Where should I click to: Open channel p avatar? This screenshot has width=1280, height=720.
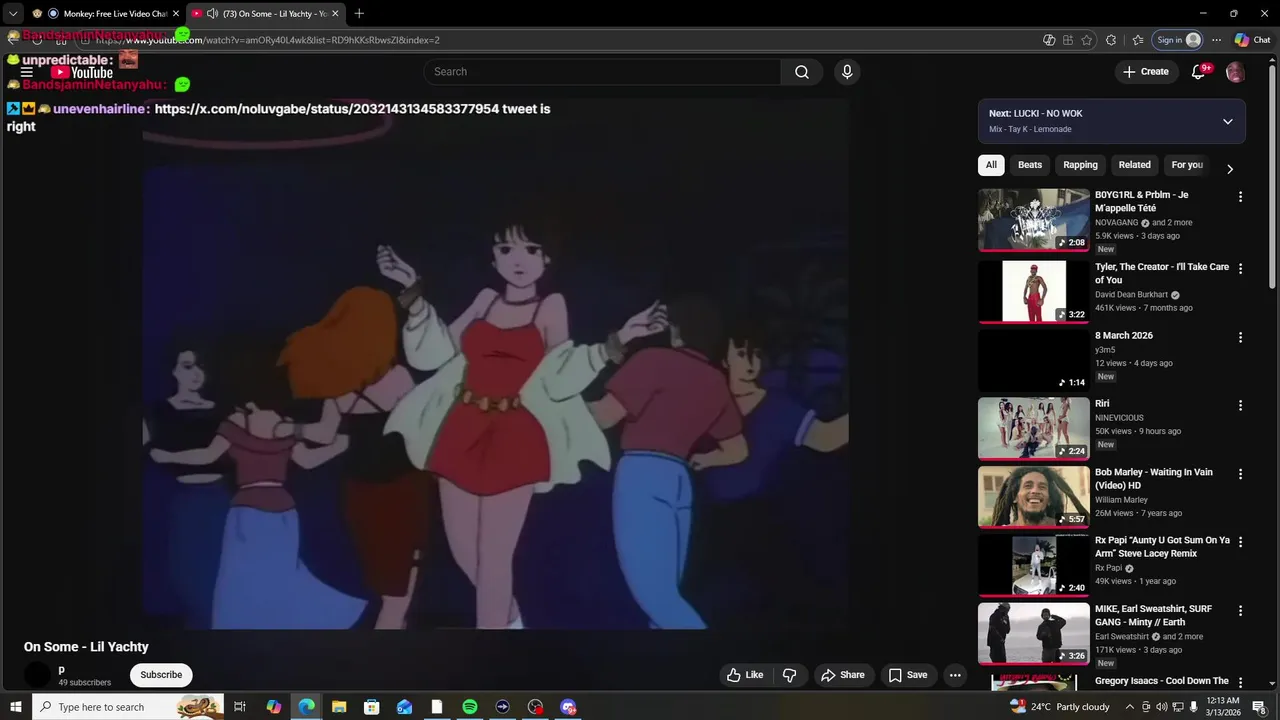pos(37,675)
